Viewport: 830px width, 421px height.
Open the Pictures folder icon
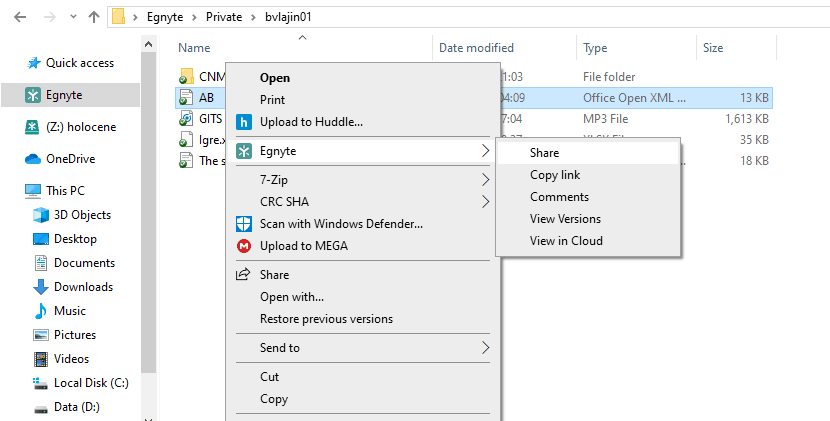[41, 335]
